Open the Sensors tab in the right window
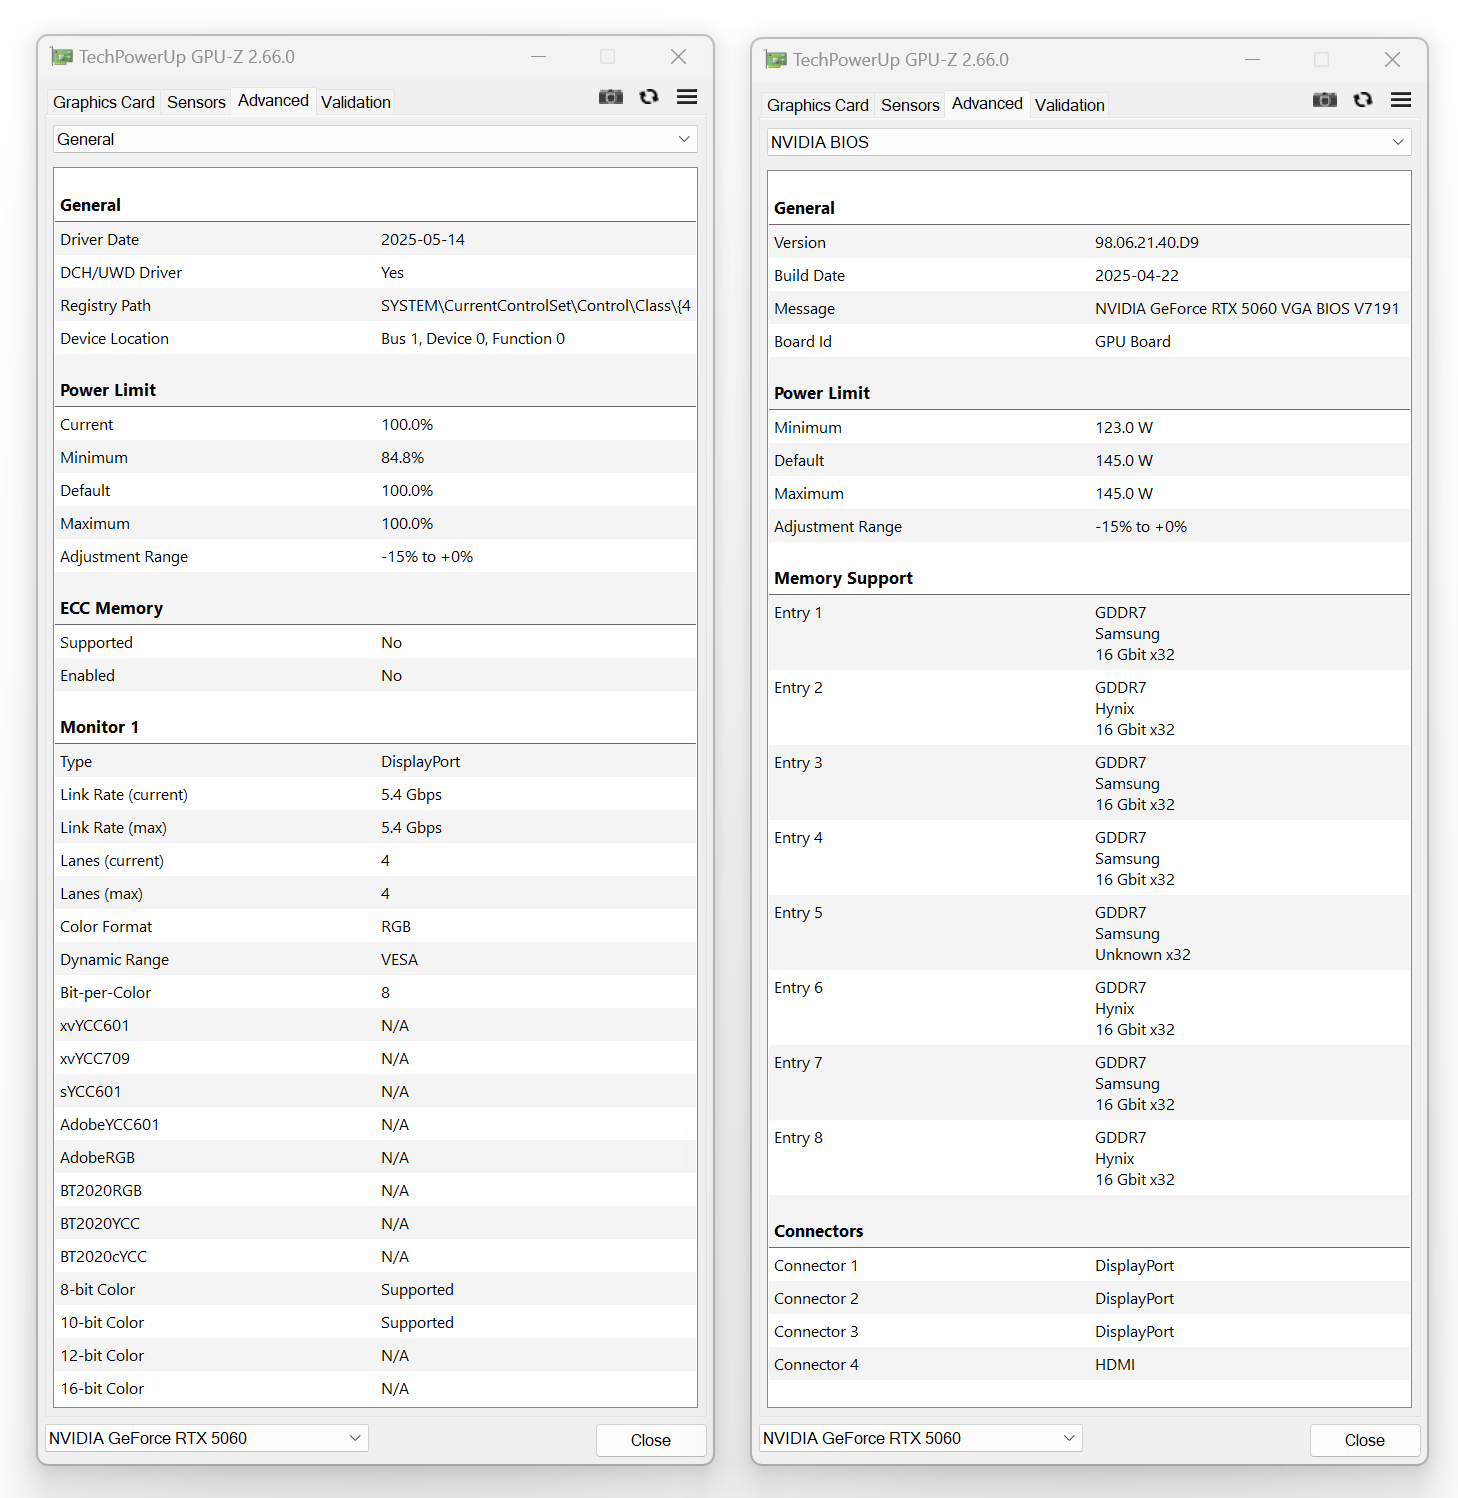Viewport: 1458px width, 1498px height. (910, 105)
